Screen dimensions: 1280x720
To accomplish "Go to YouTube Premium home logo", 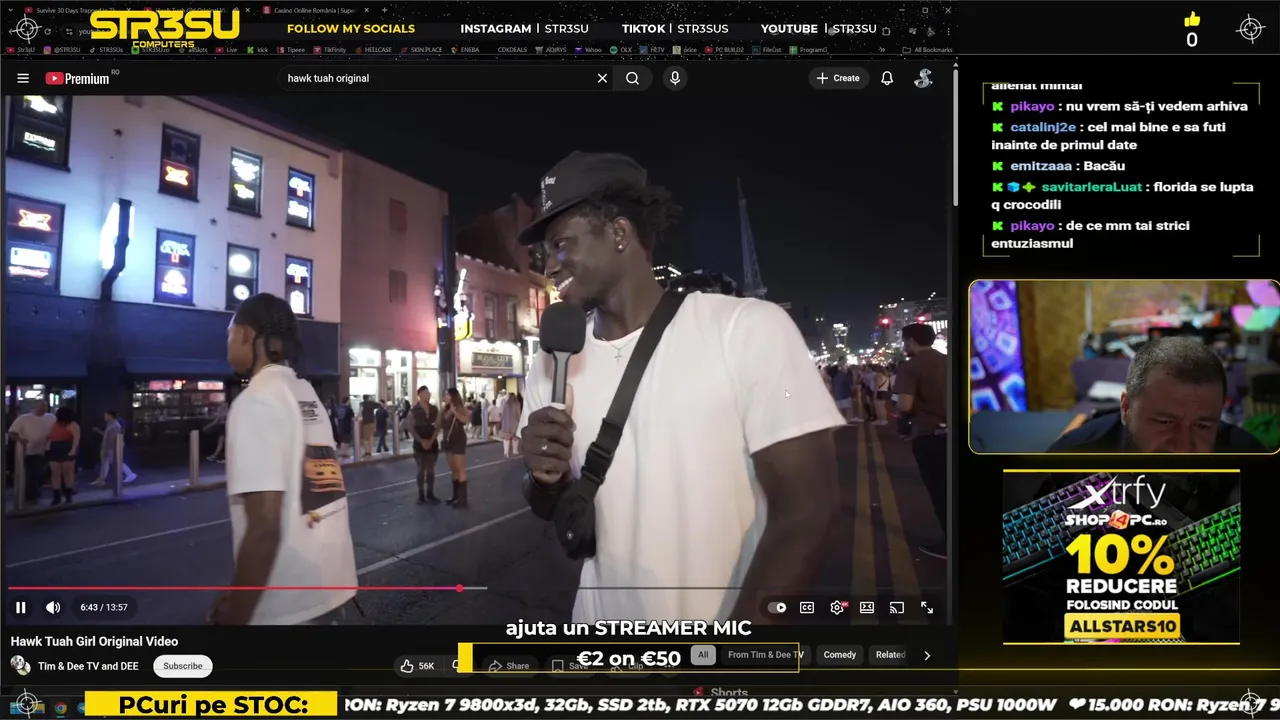I will [77, 78].
